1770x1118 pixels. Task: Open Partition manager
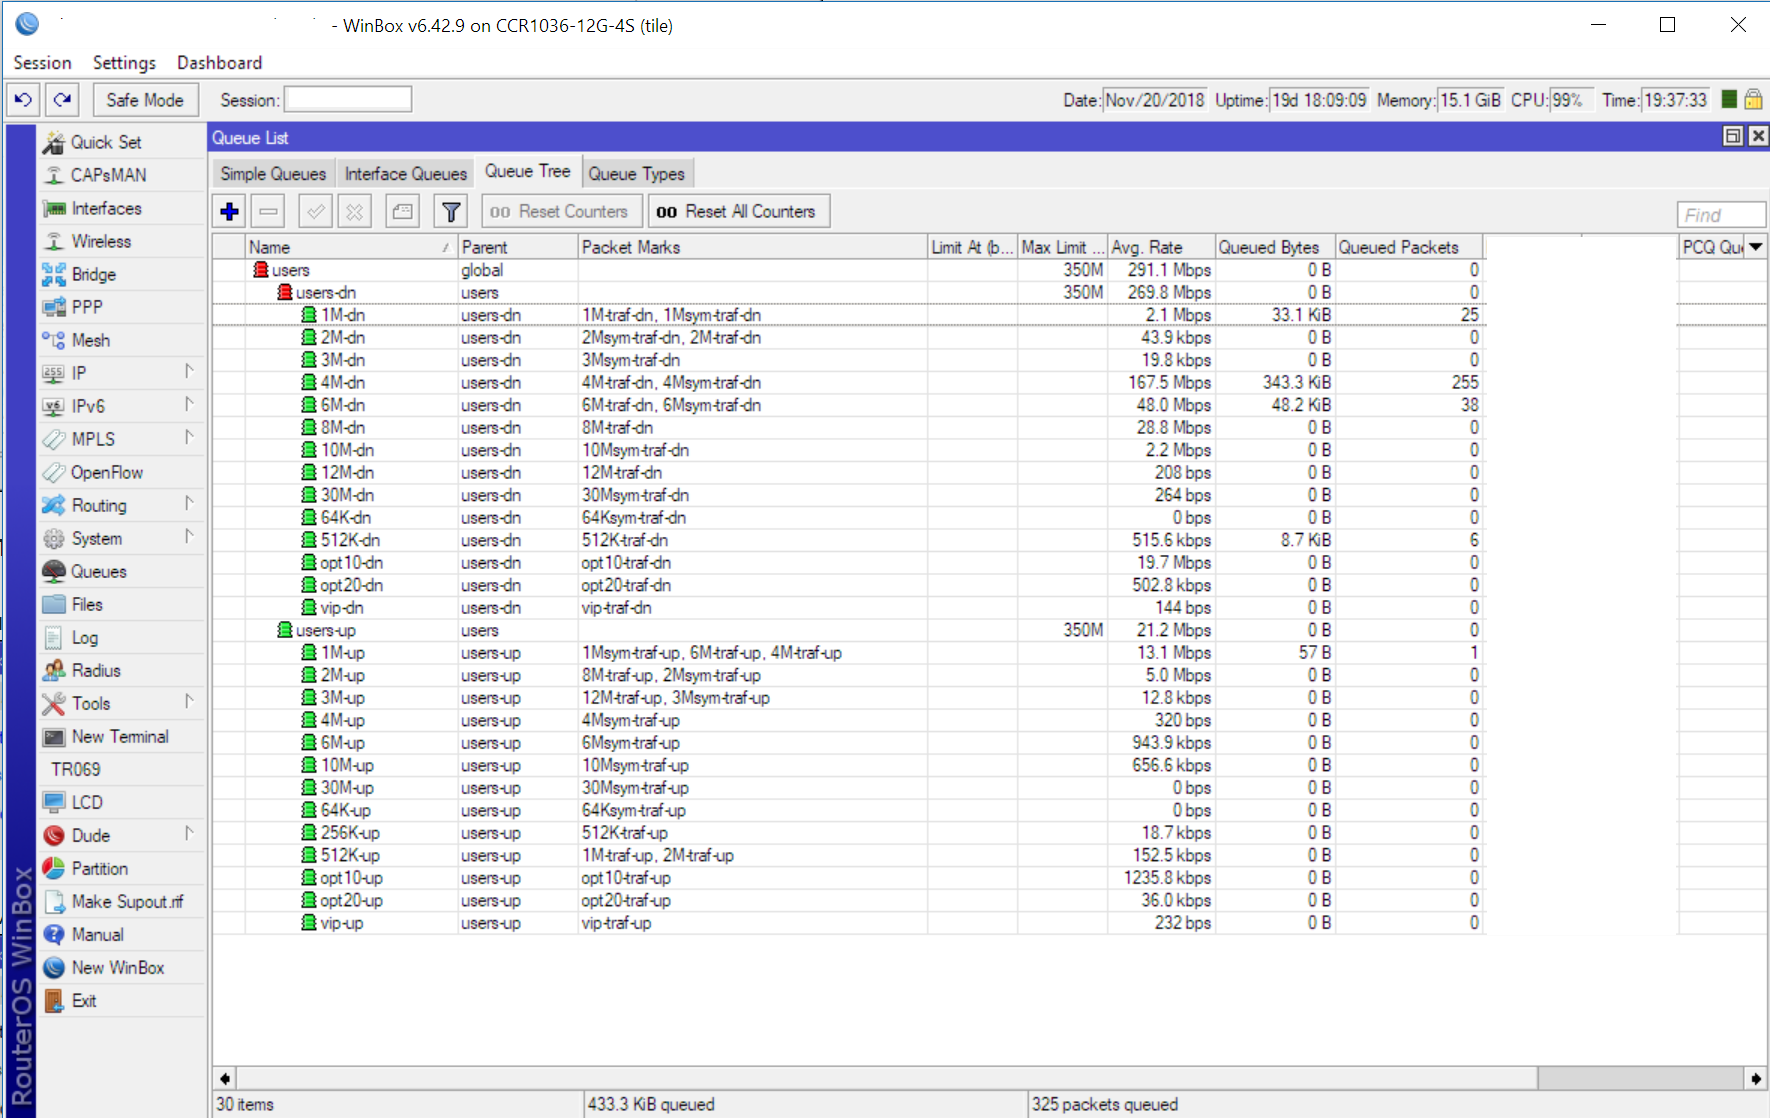tap(121, 868)
